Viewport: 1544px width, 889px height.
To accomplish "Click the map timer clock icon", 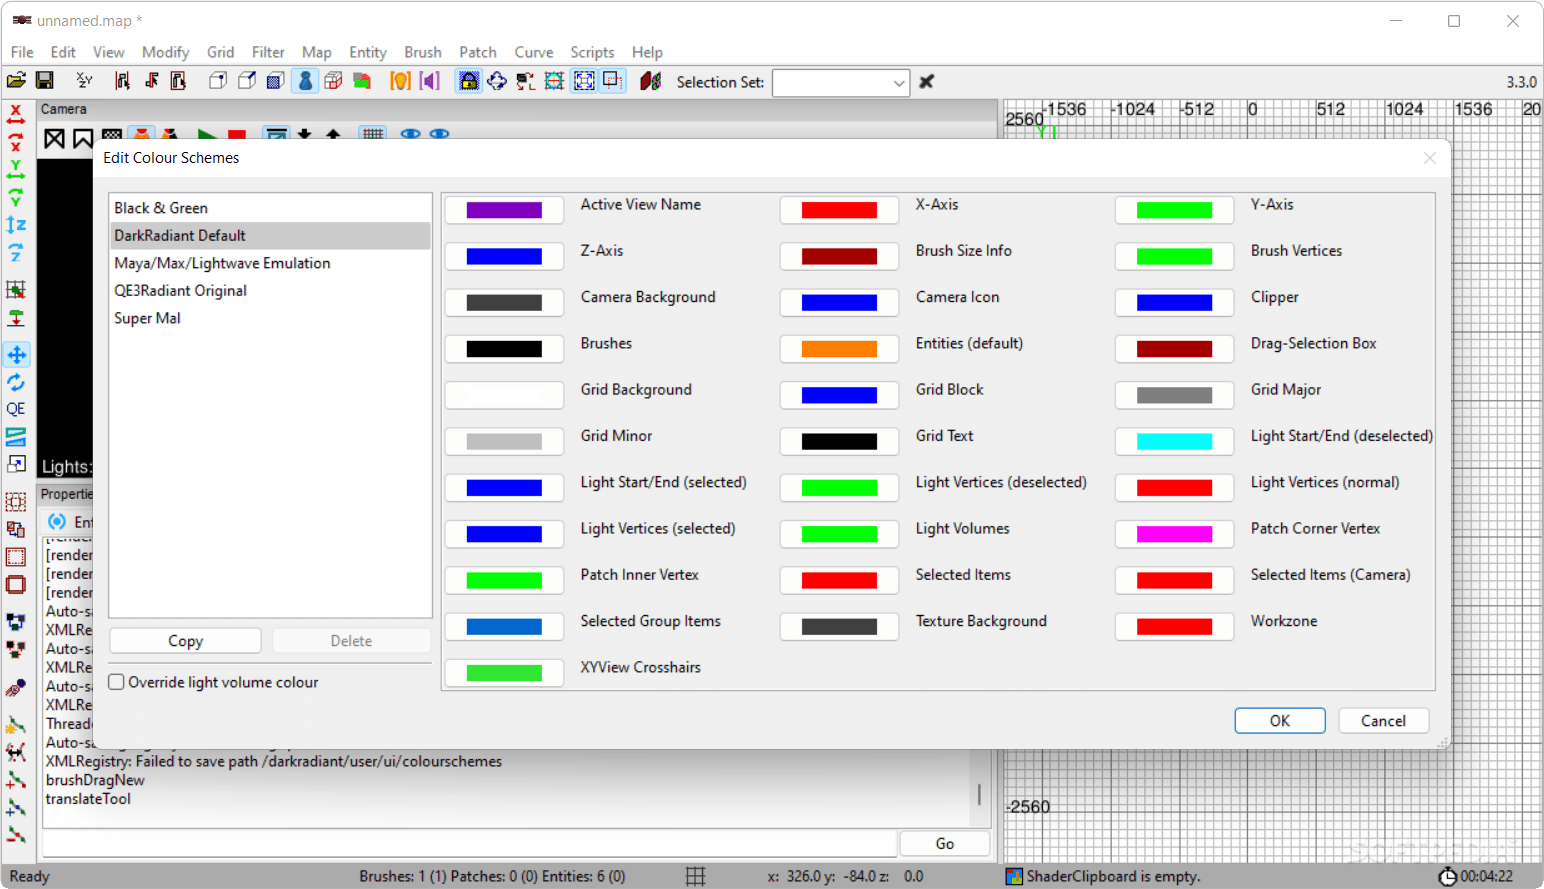I will tap(1447, 876).
